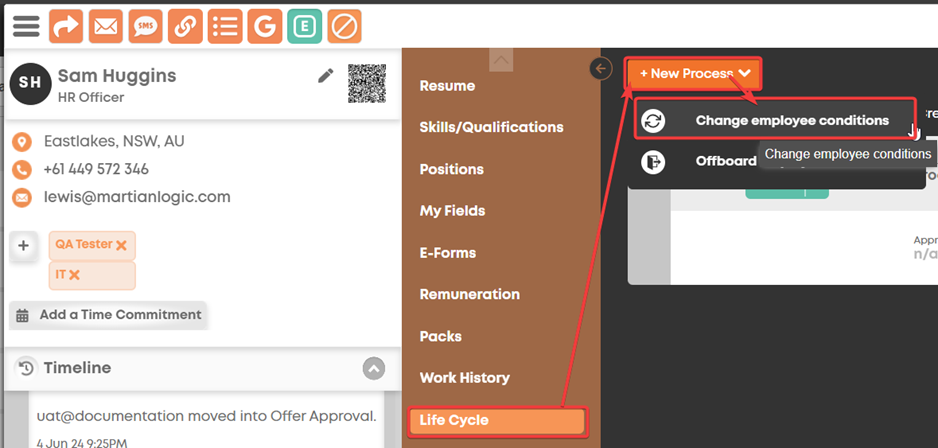Remove the IT tag
The height and width of the screenshot is (448, 938).
(74, 275)
